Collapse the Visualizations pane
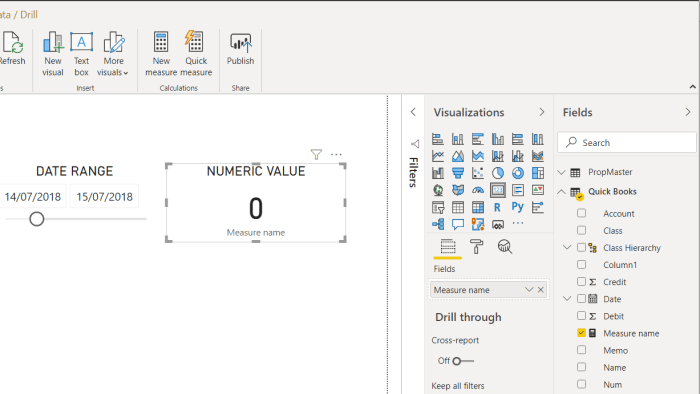The image size is (700, 394). point(542,112)
